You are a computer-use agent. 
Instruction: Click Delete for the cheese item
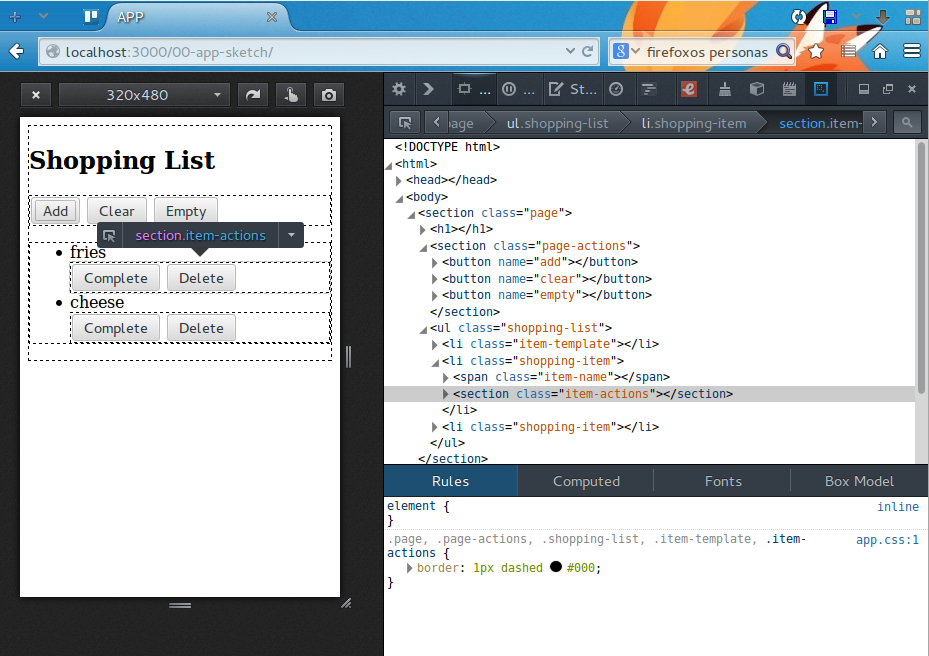click(x=201, y=328)
